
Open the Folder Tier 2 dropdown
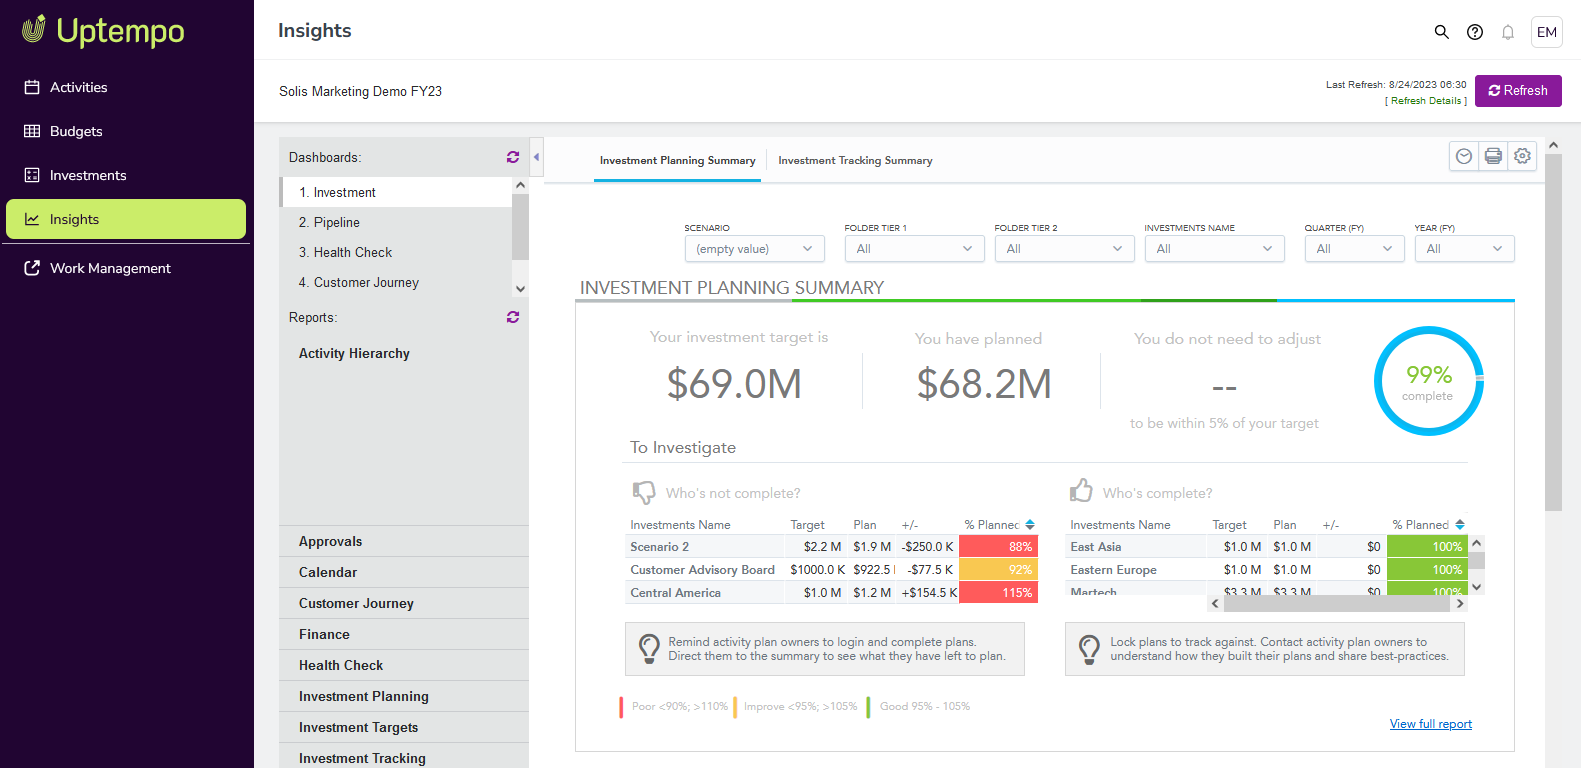click(1065, 249)
